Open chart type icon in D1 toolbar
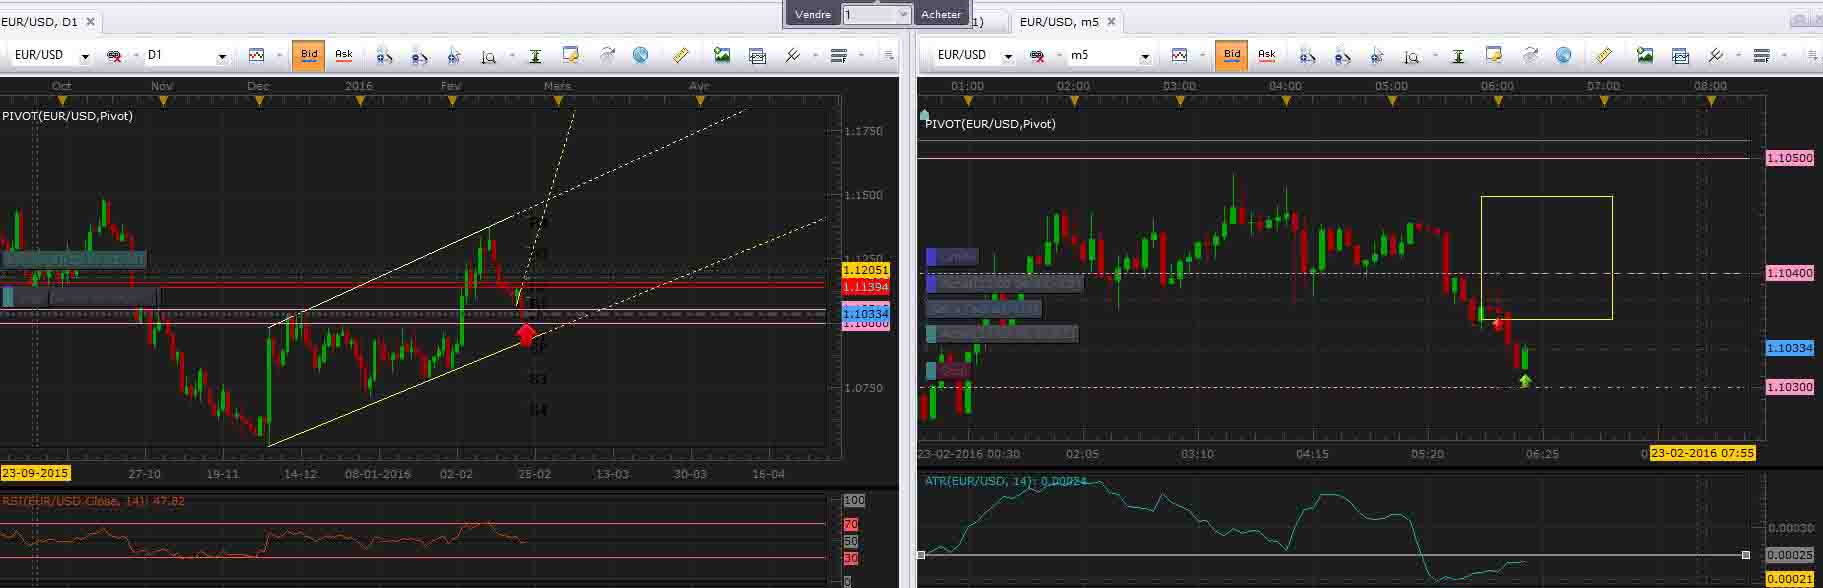This screenshot has width=1823, height=588. pyautogui.click(x=257, y=55)
